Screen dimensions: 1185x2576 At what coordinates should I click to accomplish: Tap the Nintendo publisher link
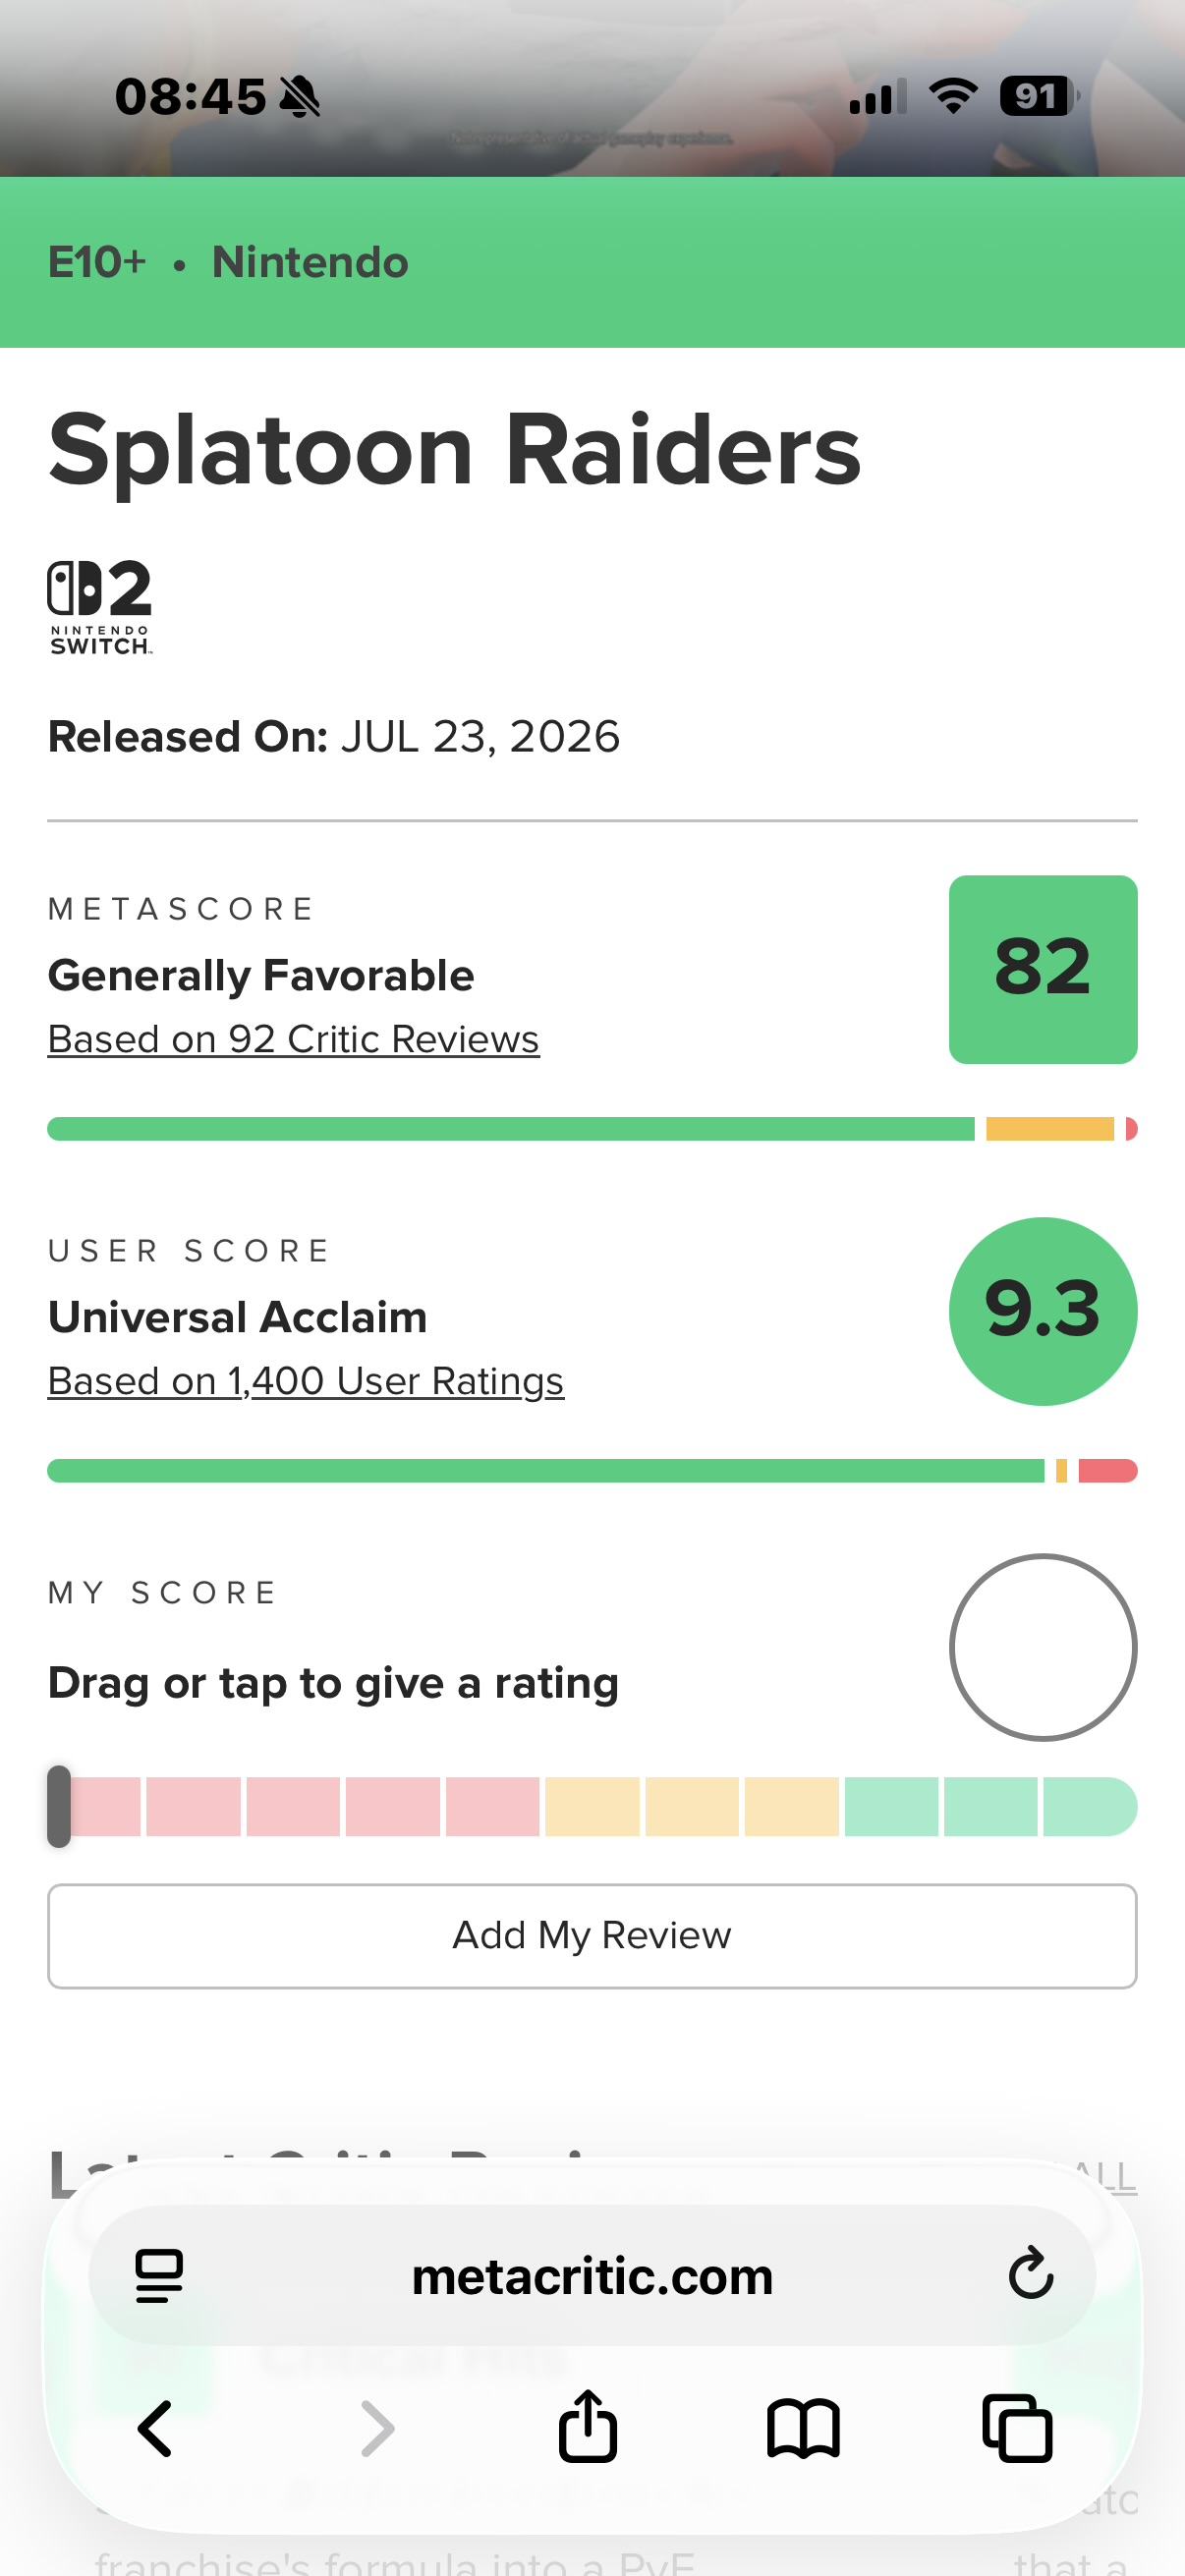310,262
